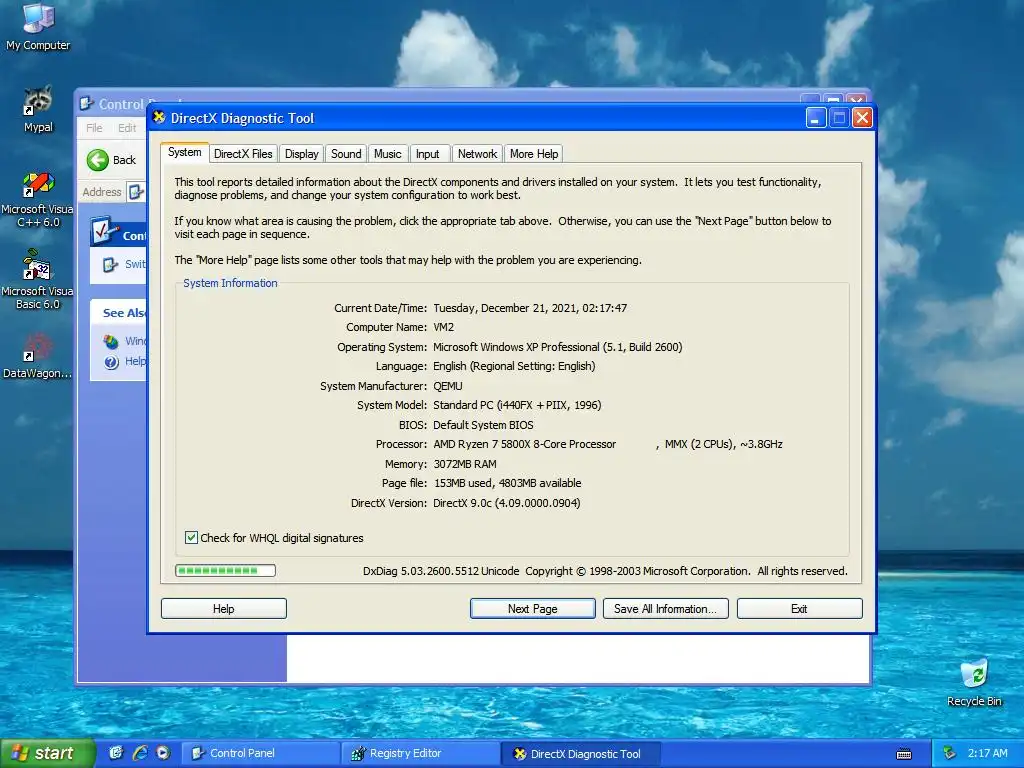The width and height of the screenshot is (1024, 768).
Task: Click the green progress bar
Action: point(225,571)
